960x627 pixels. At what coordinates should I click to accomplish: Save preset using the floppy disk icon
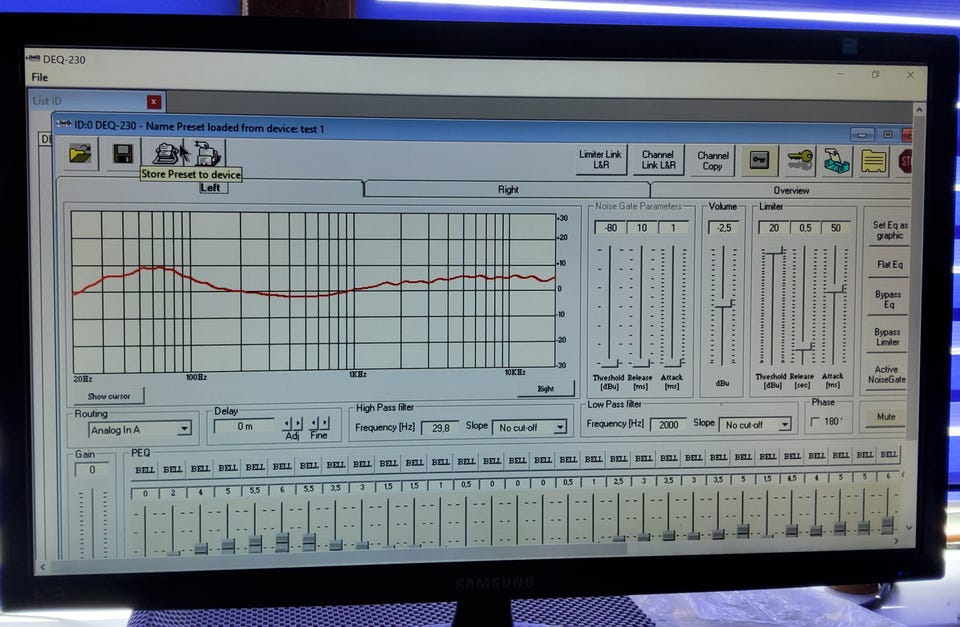pos(123,153)
